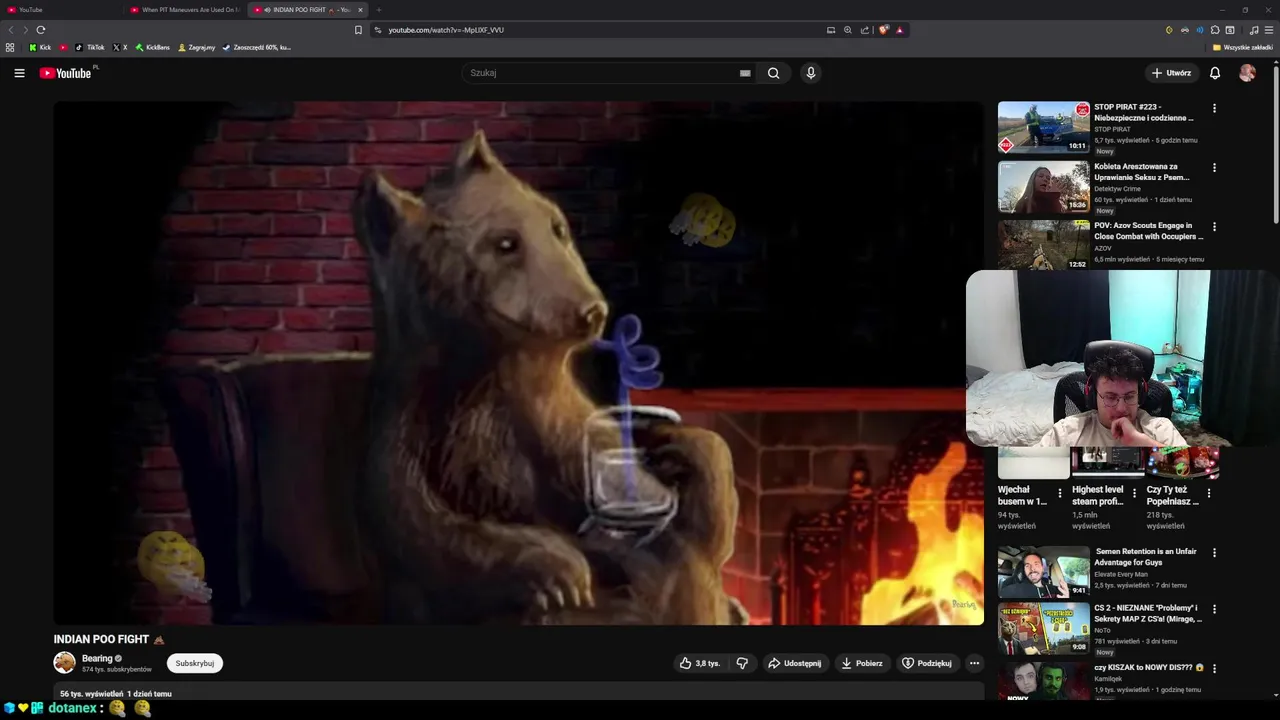Viewport: 1280px width, 720px height.
Task: Bookmark this page icon in address bar
Action: point(359,30)
